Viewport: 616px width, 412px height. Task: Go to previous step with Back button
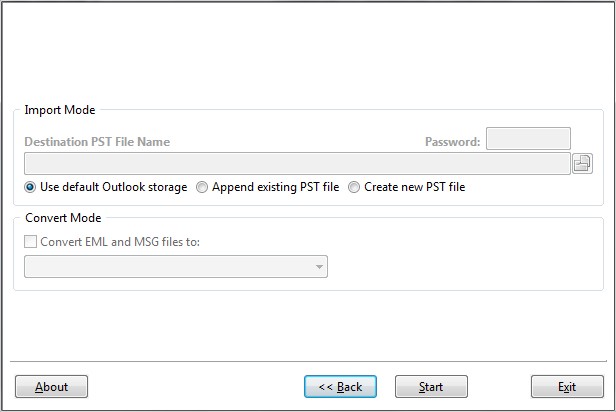(340, 386)
